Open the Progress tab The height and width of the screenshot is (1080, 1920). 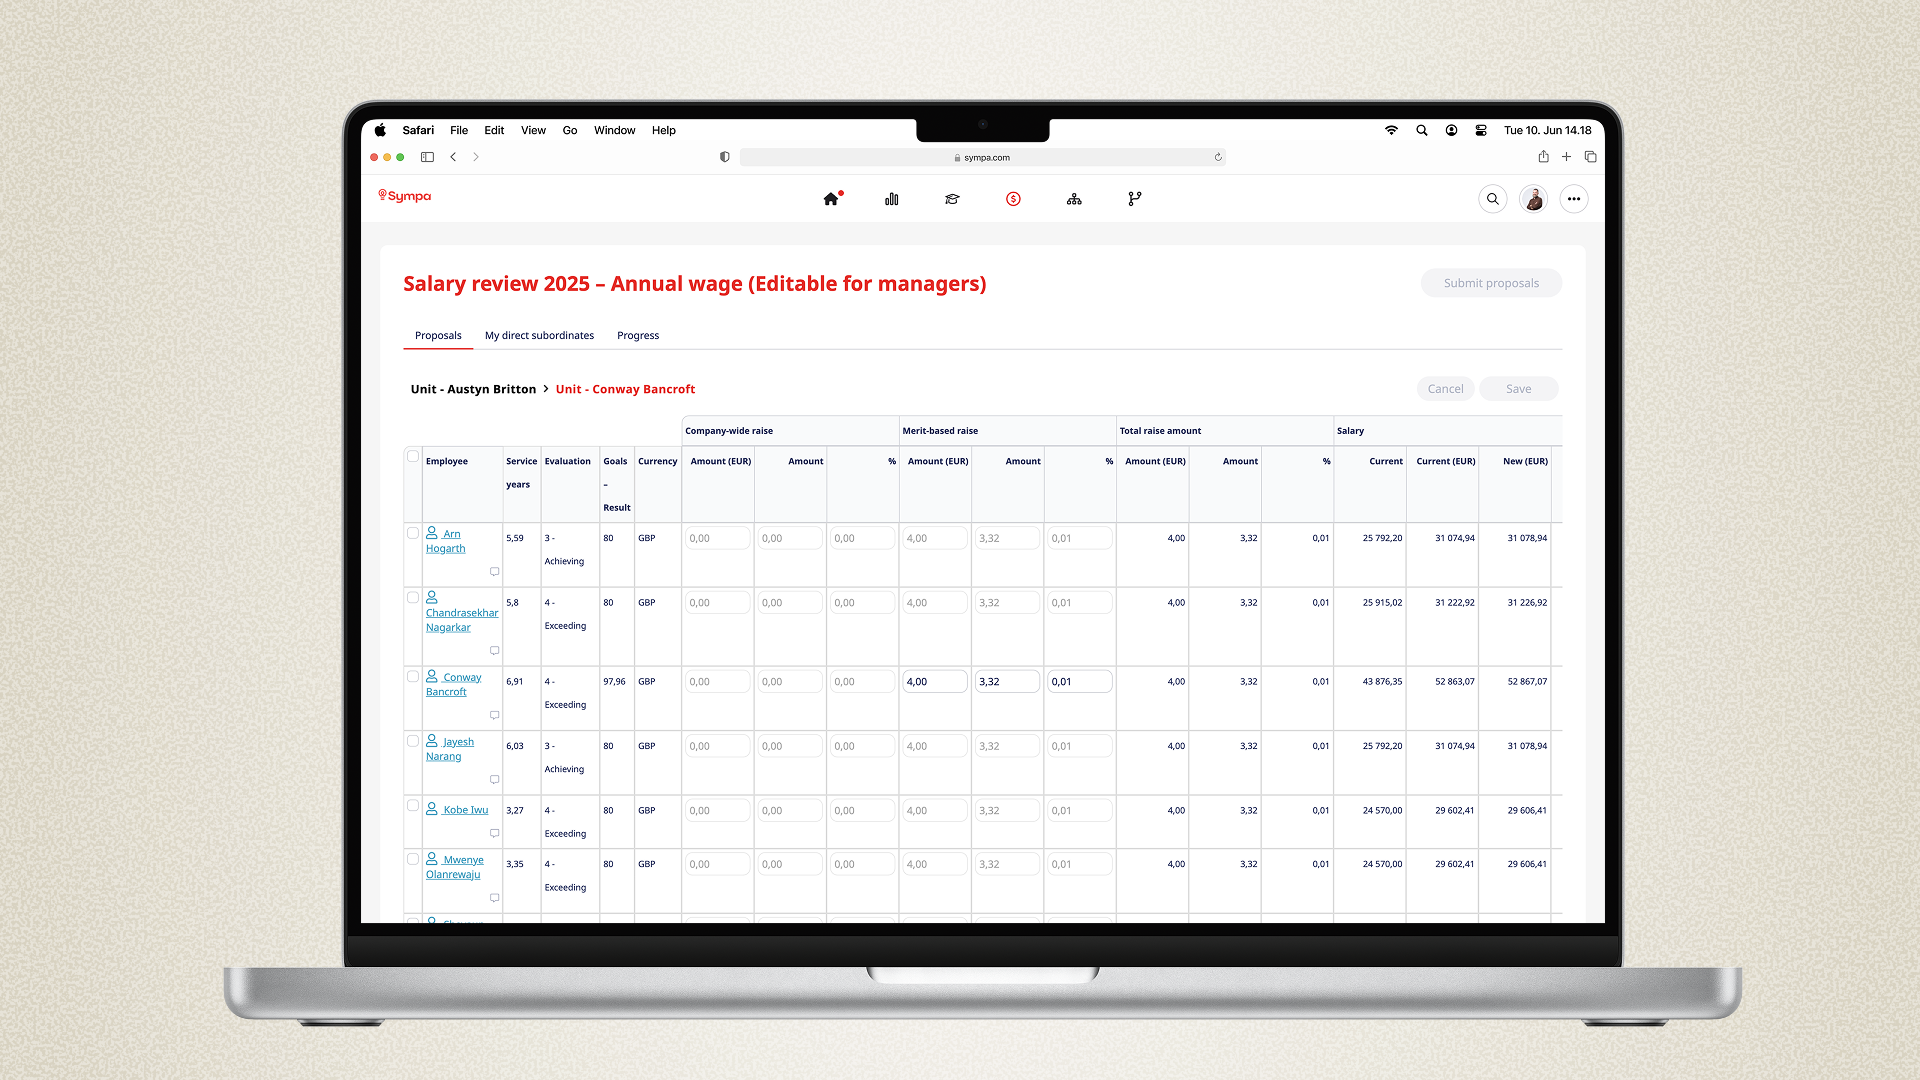click(638, 335)
